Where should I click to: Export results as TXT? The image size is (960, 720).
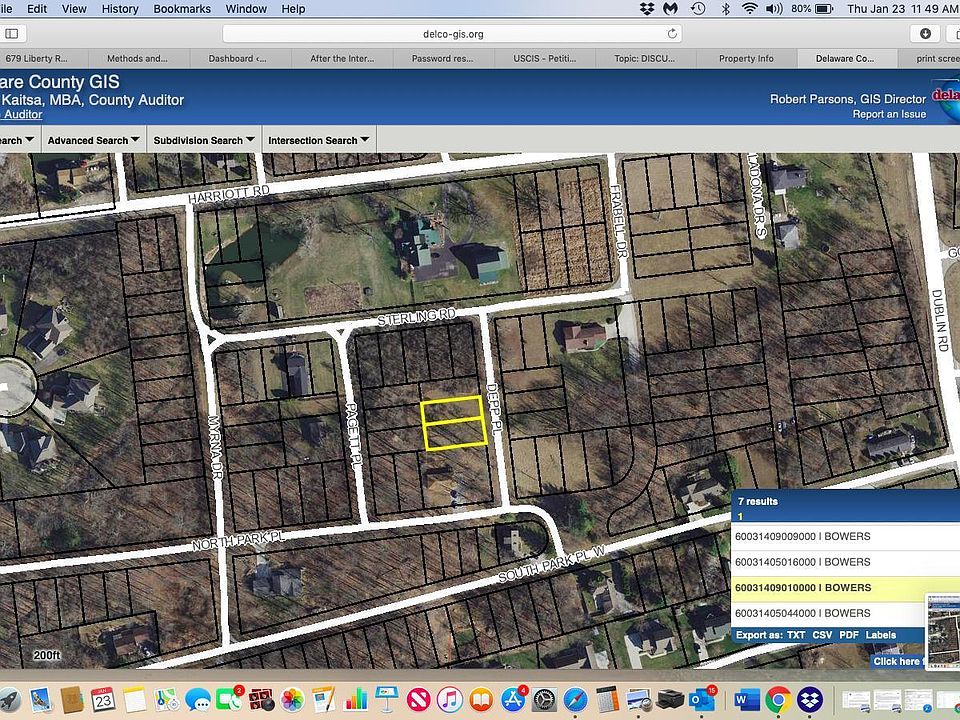coord(796,635)
